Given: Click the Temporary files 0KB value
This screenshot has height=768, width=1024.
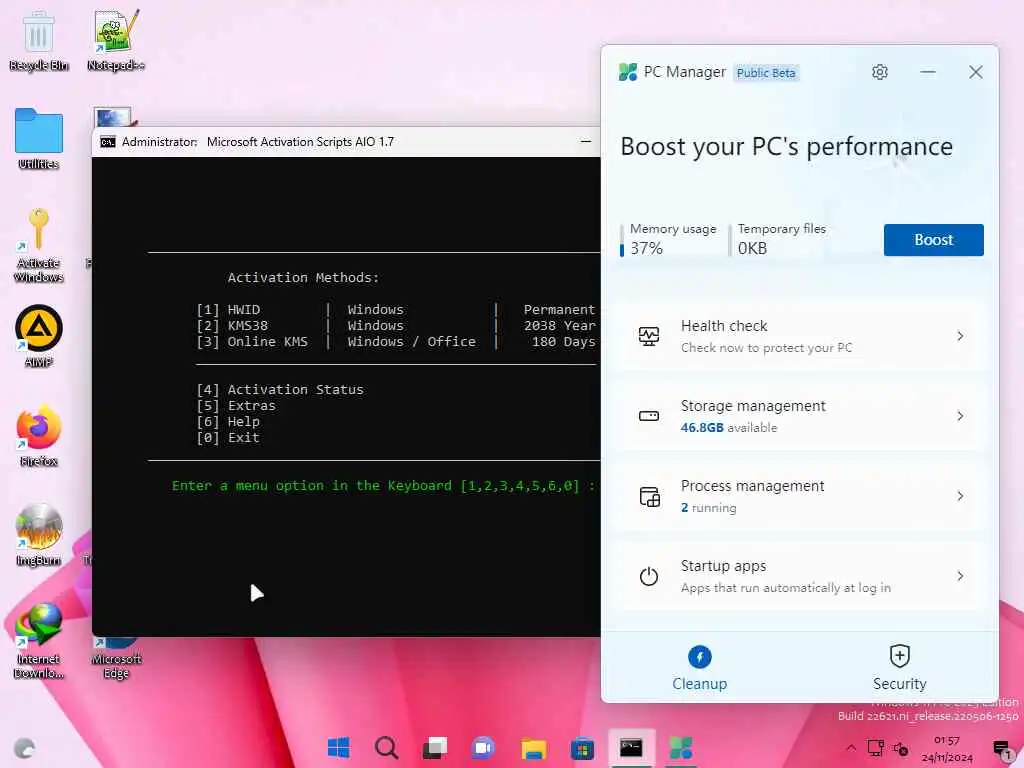Looking at the screenshot, I should (752, 248).
